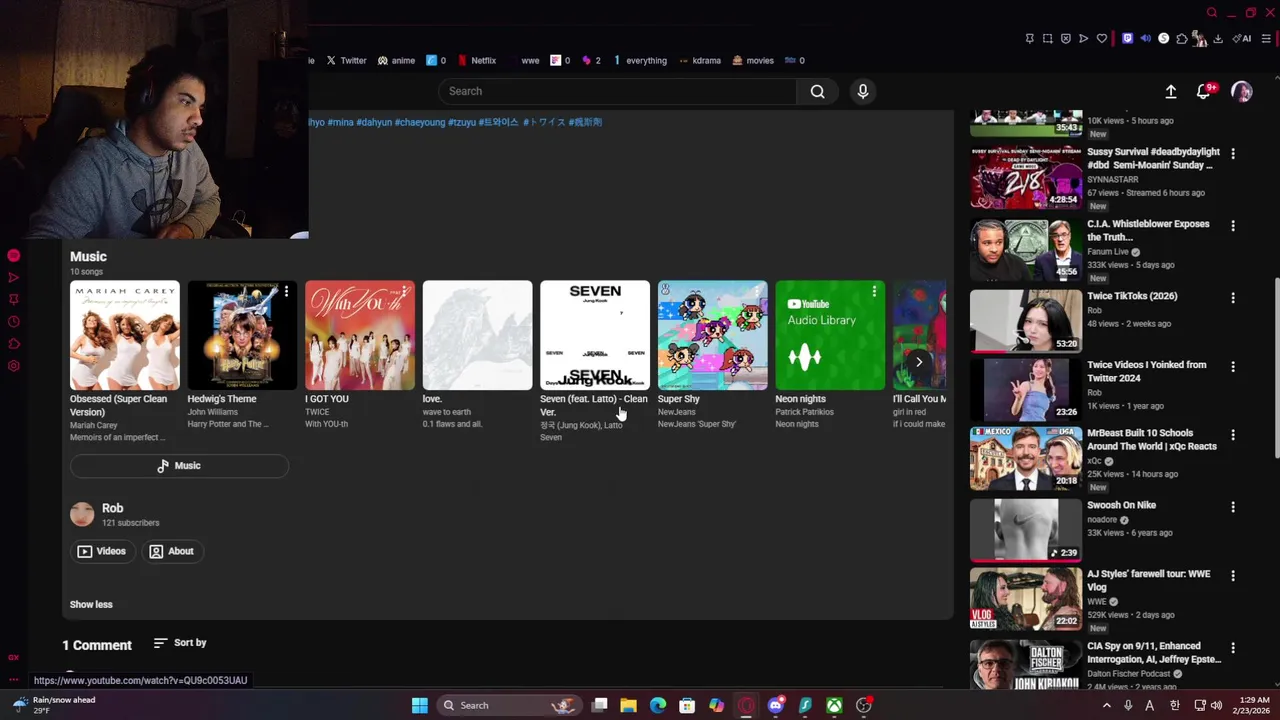Viewport: 1280px width, 720px height.
Task: Click the YouTube search magnifier button
Action: 817,91
